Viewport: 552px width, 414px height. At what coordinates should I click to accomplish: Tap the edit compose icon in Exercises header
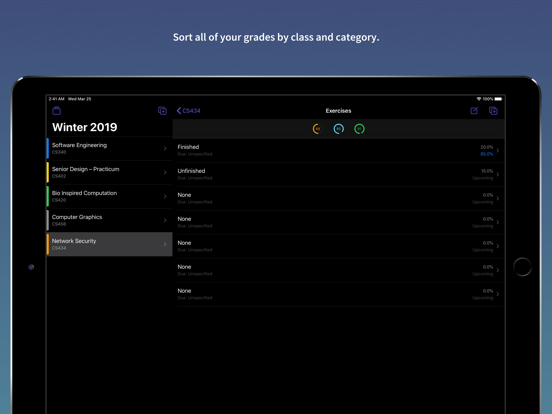(x=474, y=111)
